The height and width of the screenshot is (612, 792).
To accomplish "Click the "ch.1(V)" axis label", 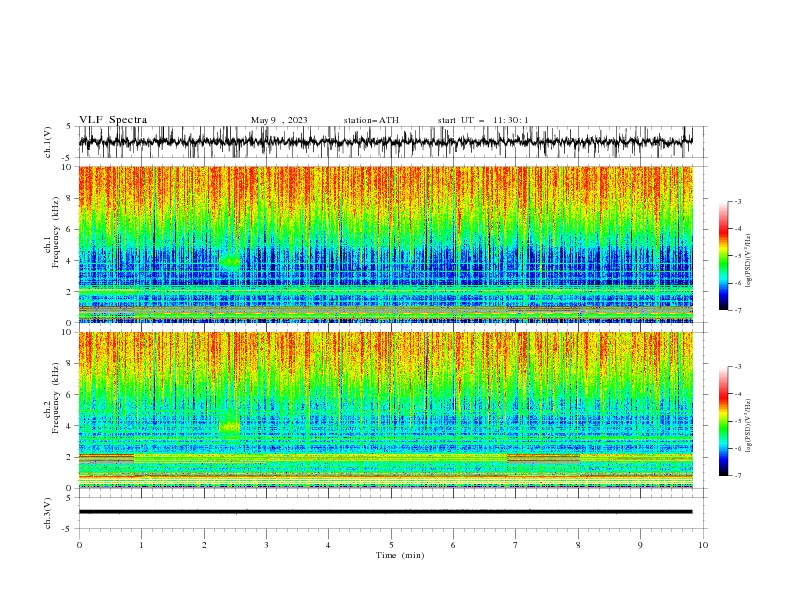I will point(48,142).
